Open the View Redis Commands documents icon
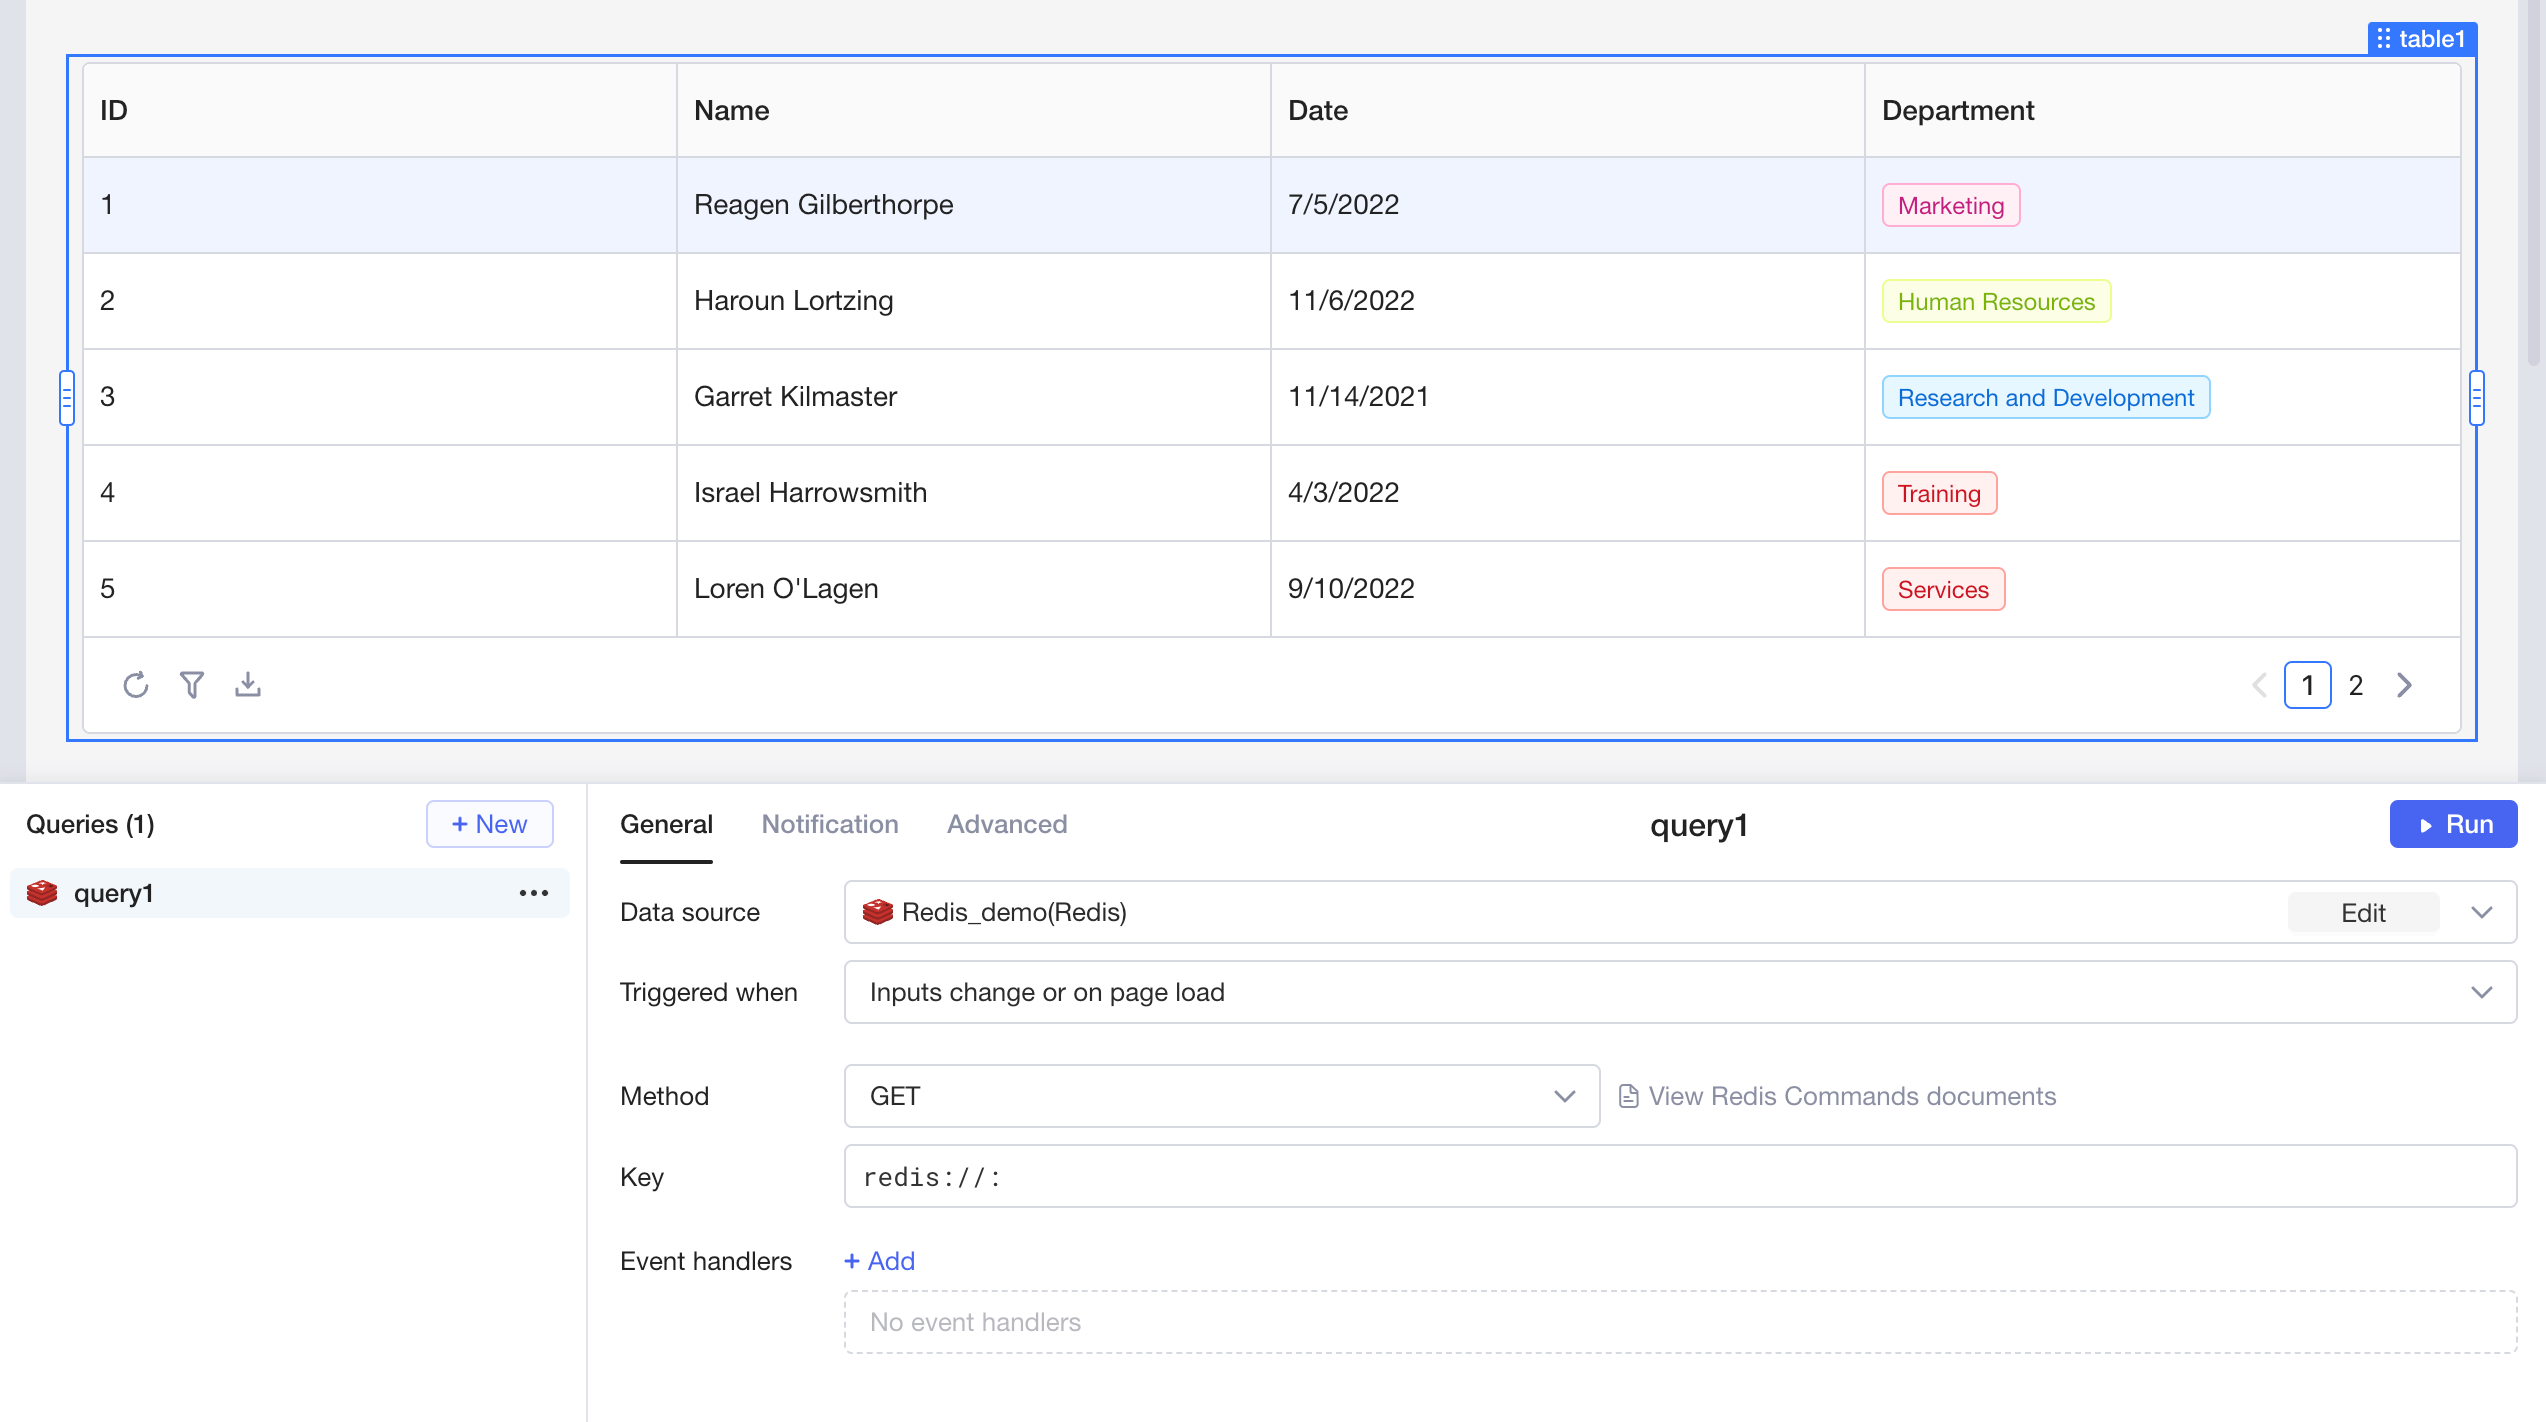Screen dimensions: 2546x1422 (1628, 1096)
